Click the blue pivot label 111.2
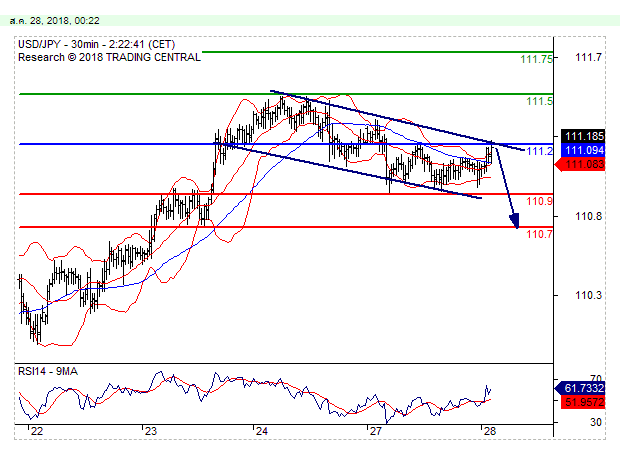The width and height of the screenshot is (620, 449). (x=539, y=151)
